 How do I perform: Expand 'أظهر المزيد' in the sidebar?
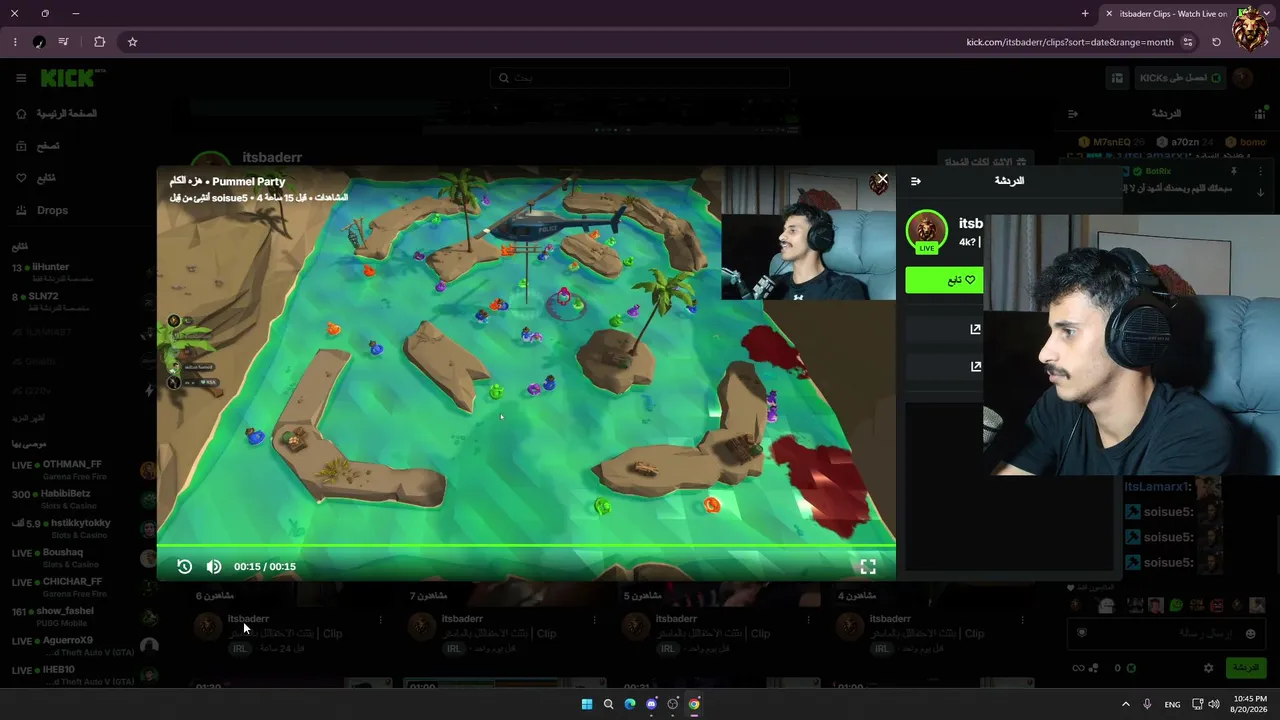point(28,418)
